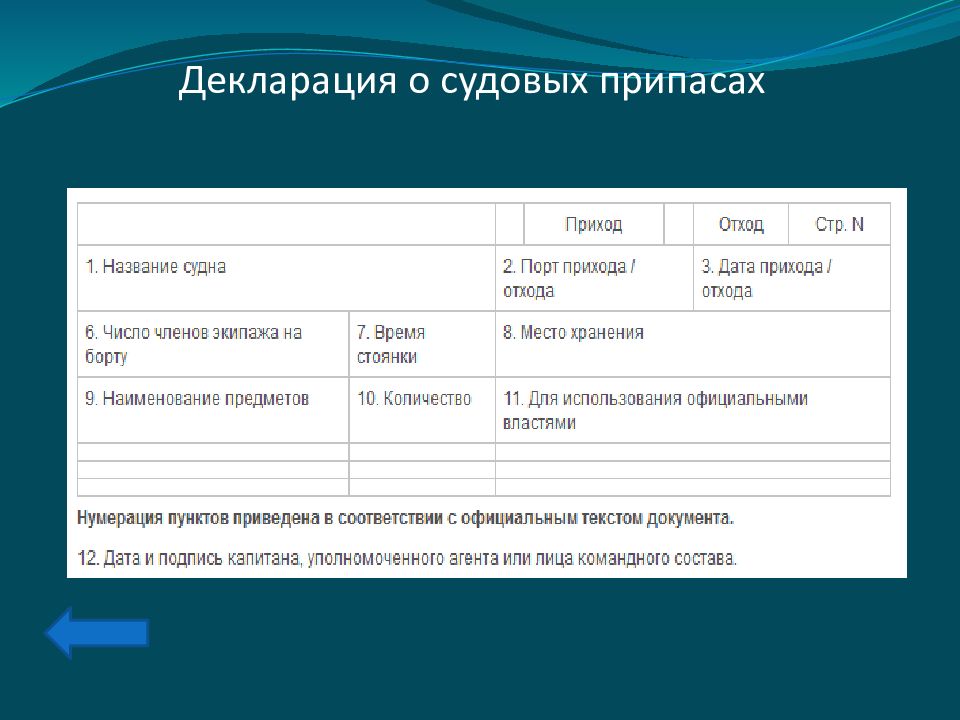Select cell '2. Порт прихода / отхода'

tap(594, 278)
